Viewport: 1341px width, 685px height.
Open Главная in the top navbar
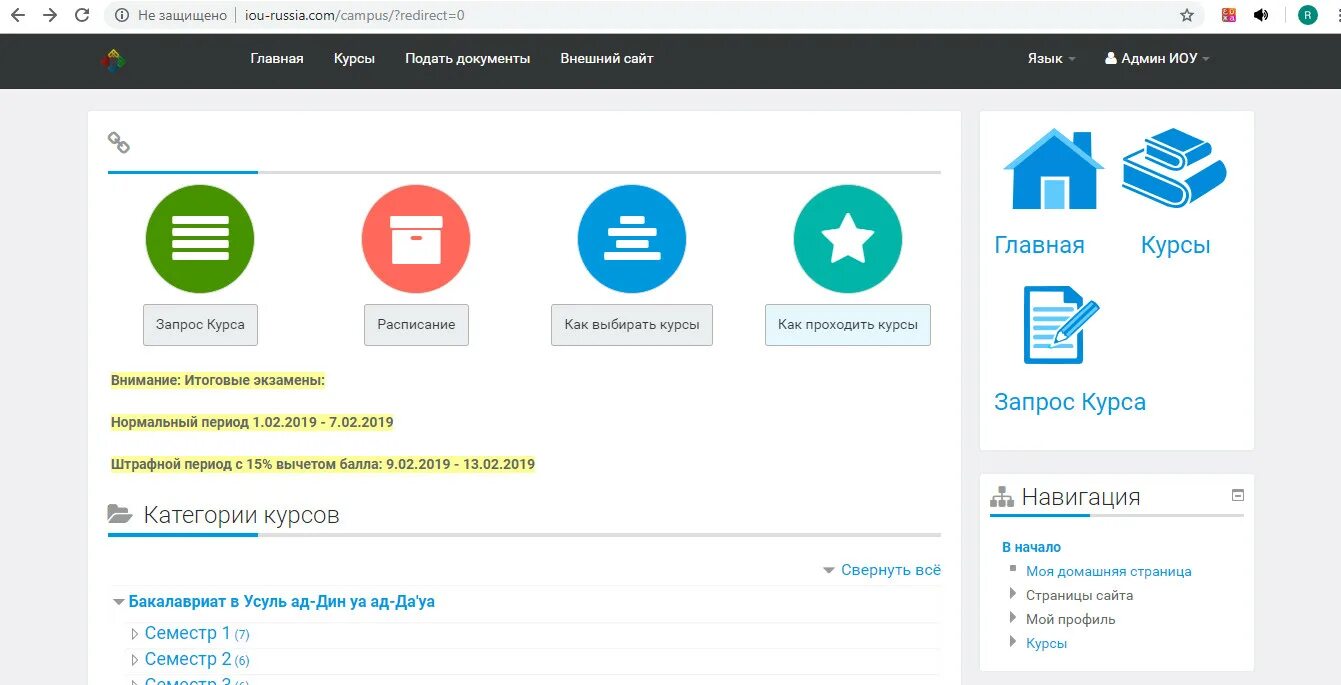277,59
